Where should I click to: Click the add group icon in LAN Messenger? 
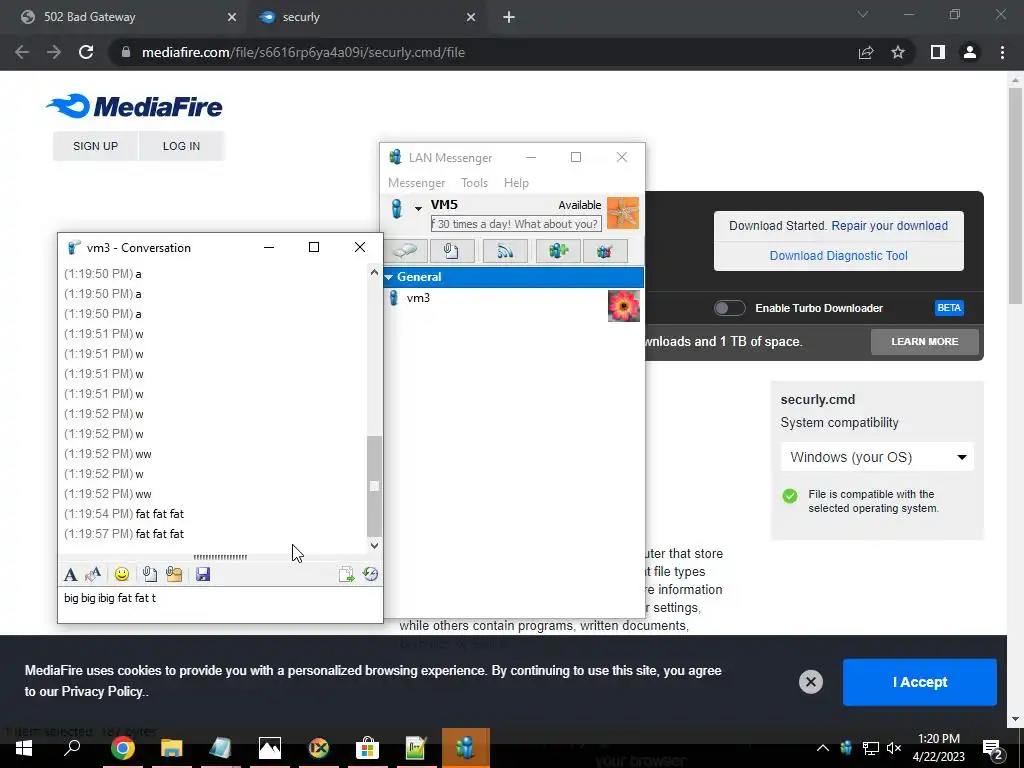[558, 251]
